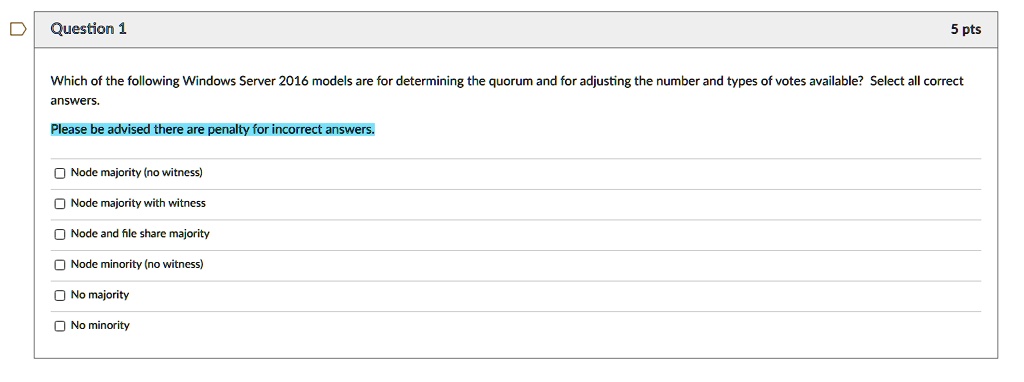Click the 'No minority' answer label text

pyautogui.click(x=100, y=325)
